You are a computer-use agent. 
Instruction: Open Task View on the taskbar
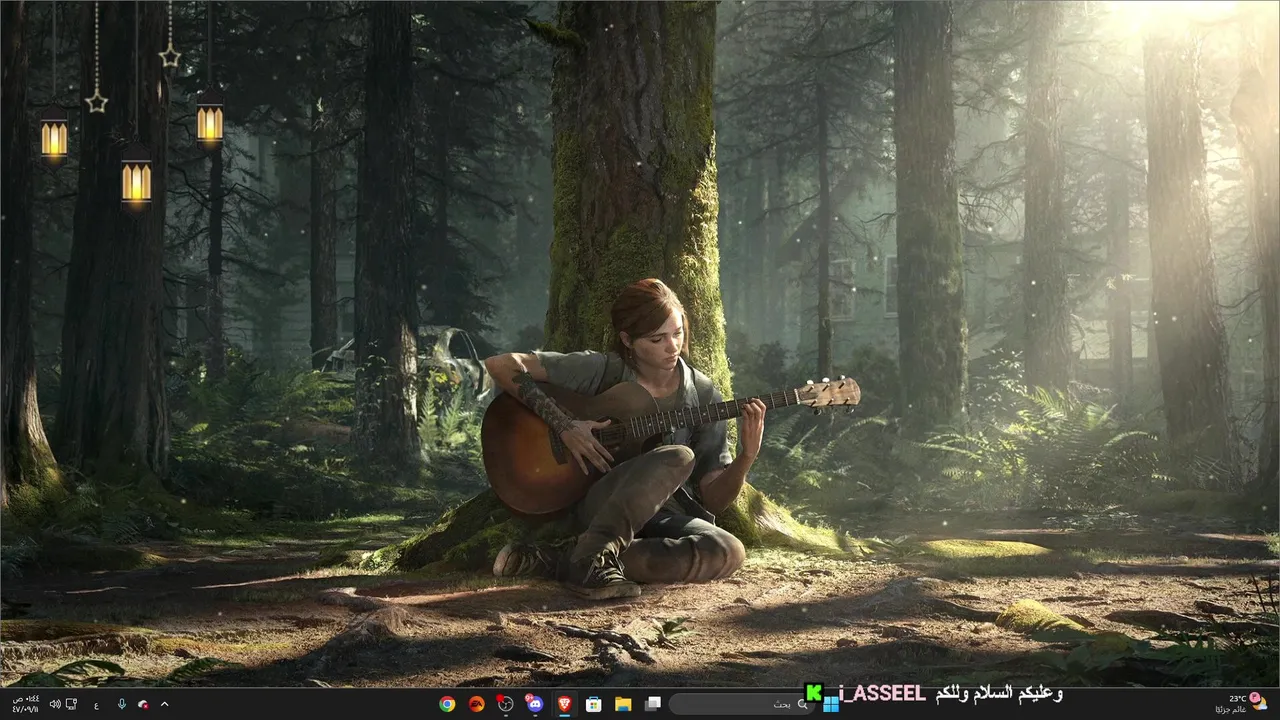[652, 704]
